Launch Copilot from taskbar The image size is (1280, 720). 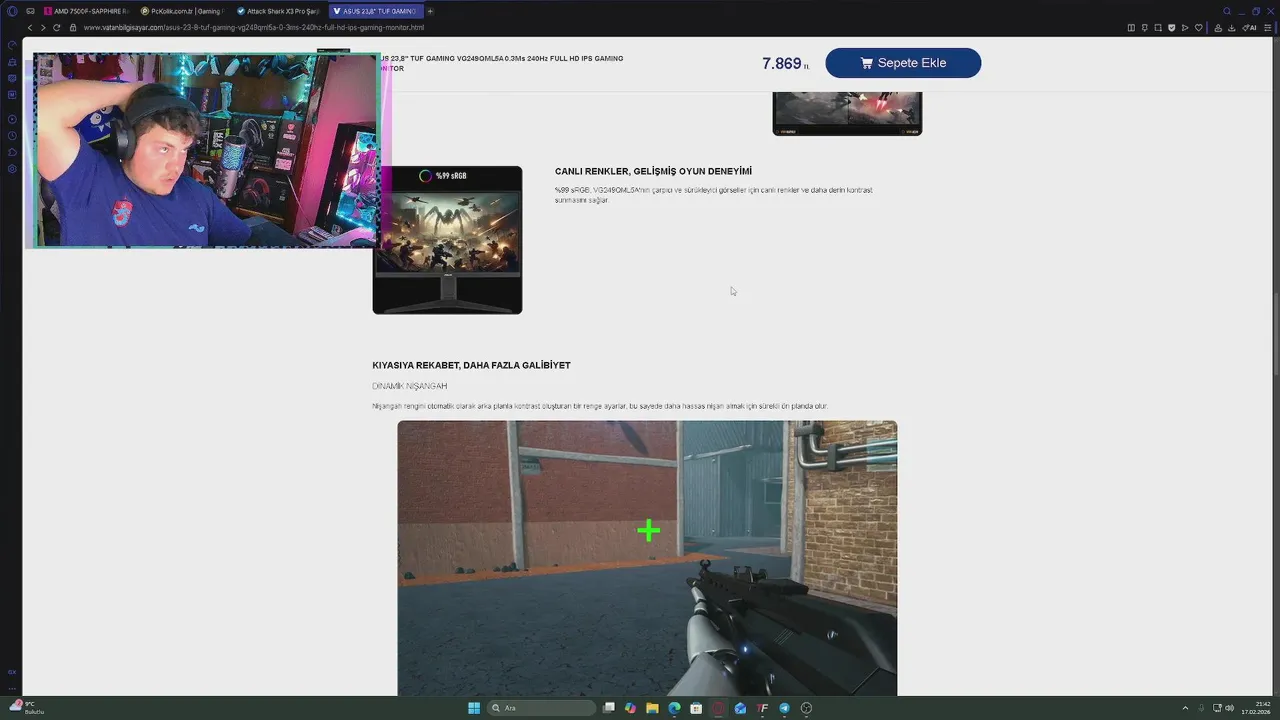coord(630,708)
